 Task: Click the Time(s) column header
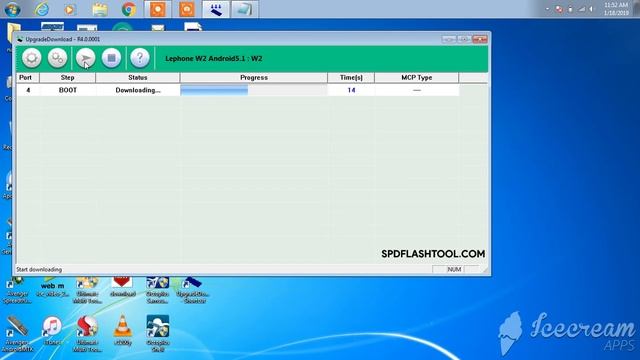351,78
